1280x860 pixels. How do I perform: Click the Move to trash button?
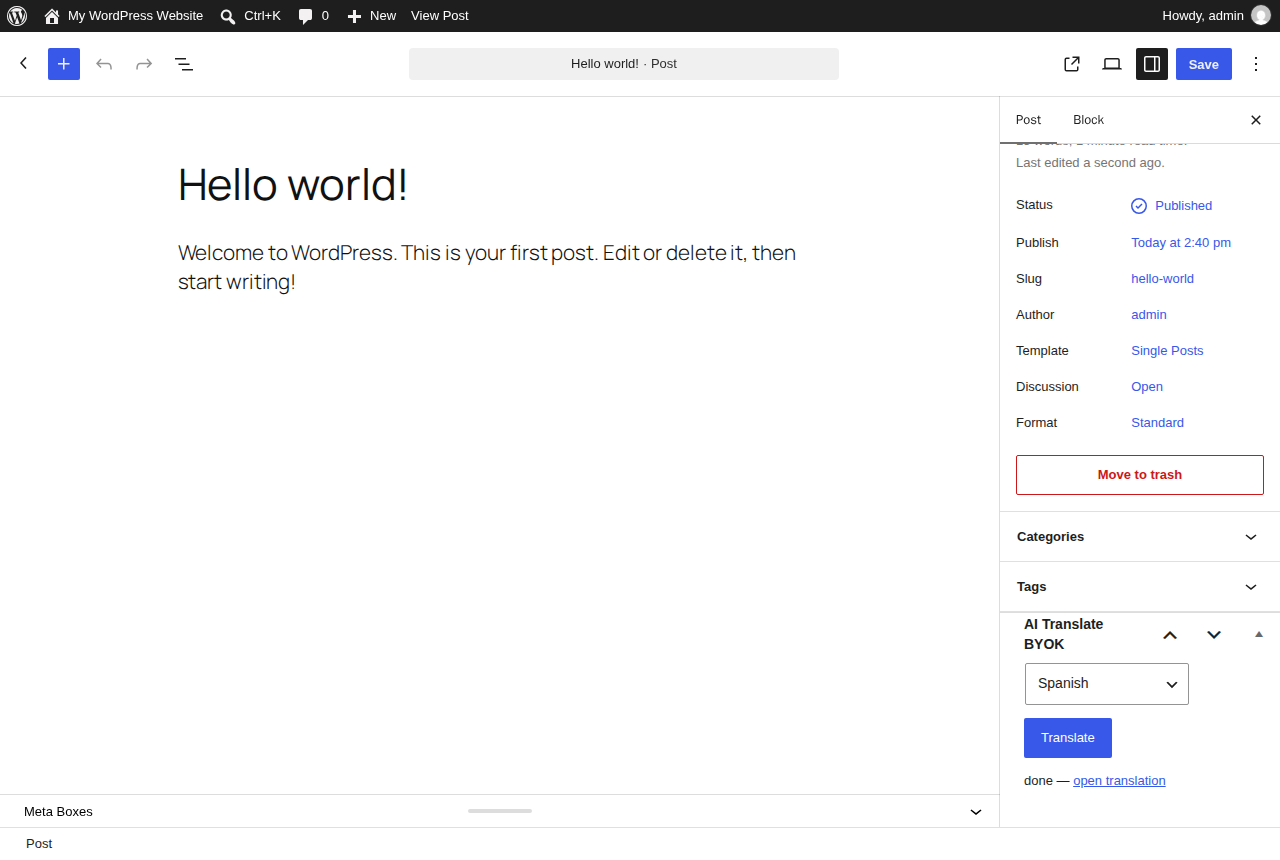[1140, 475]
